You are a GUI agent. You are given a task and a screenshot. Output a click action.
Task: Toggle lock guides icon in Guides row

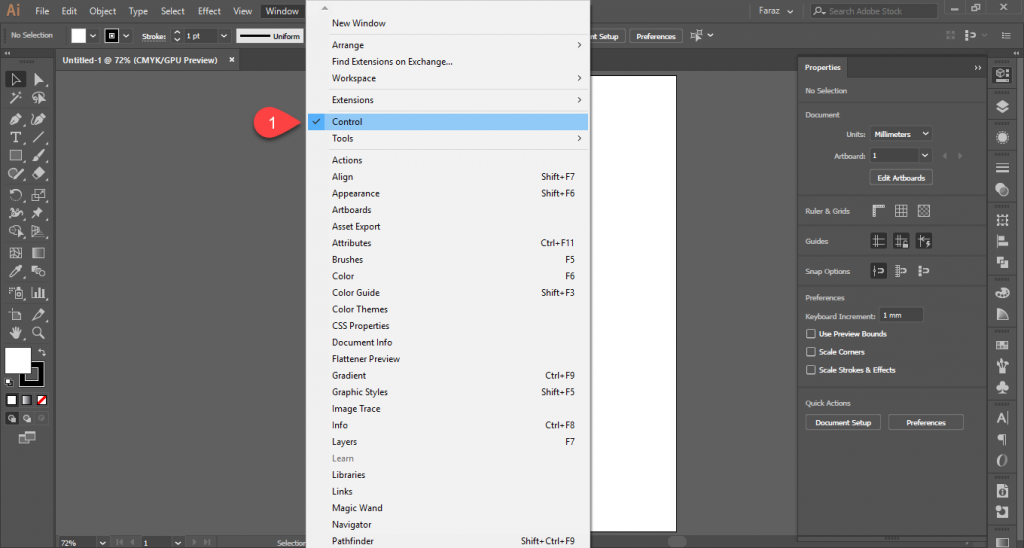pyautogui.click(x=901, y=241)
